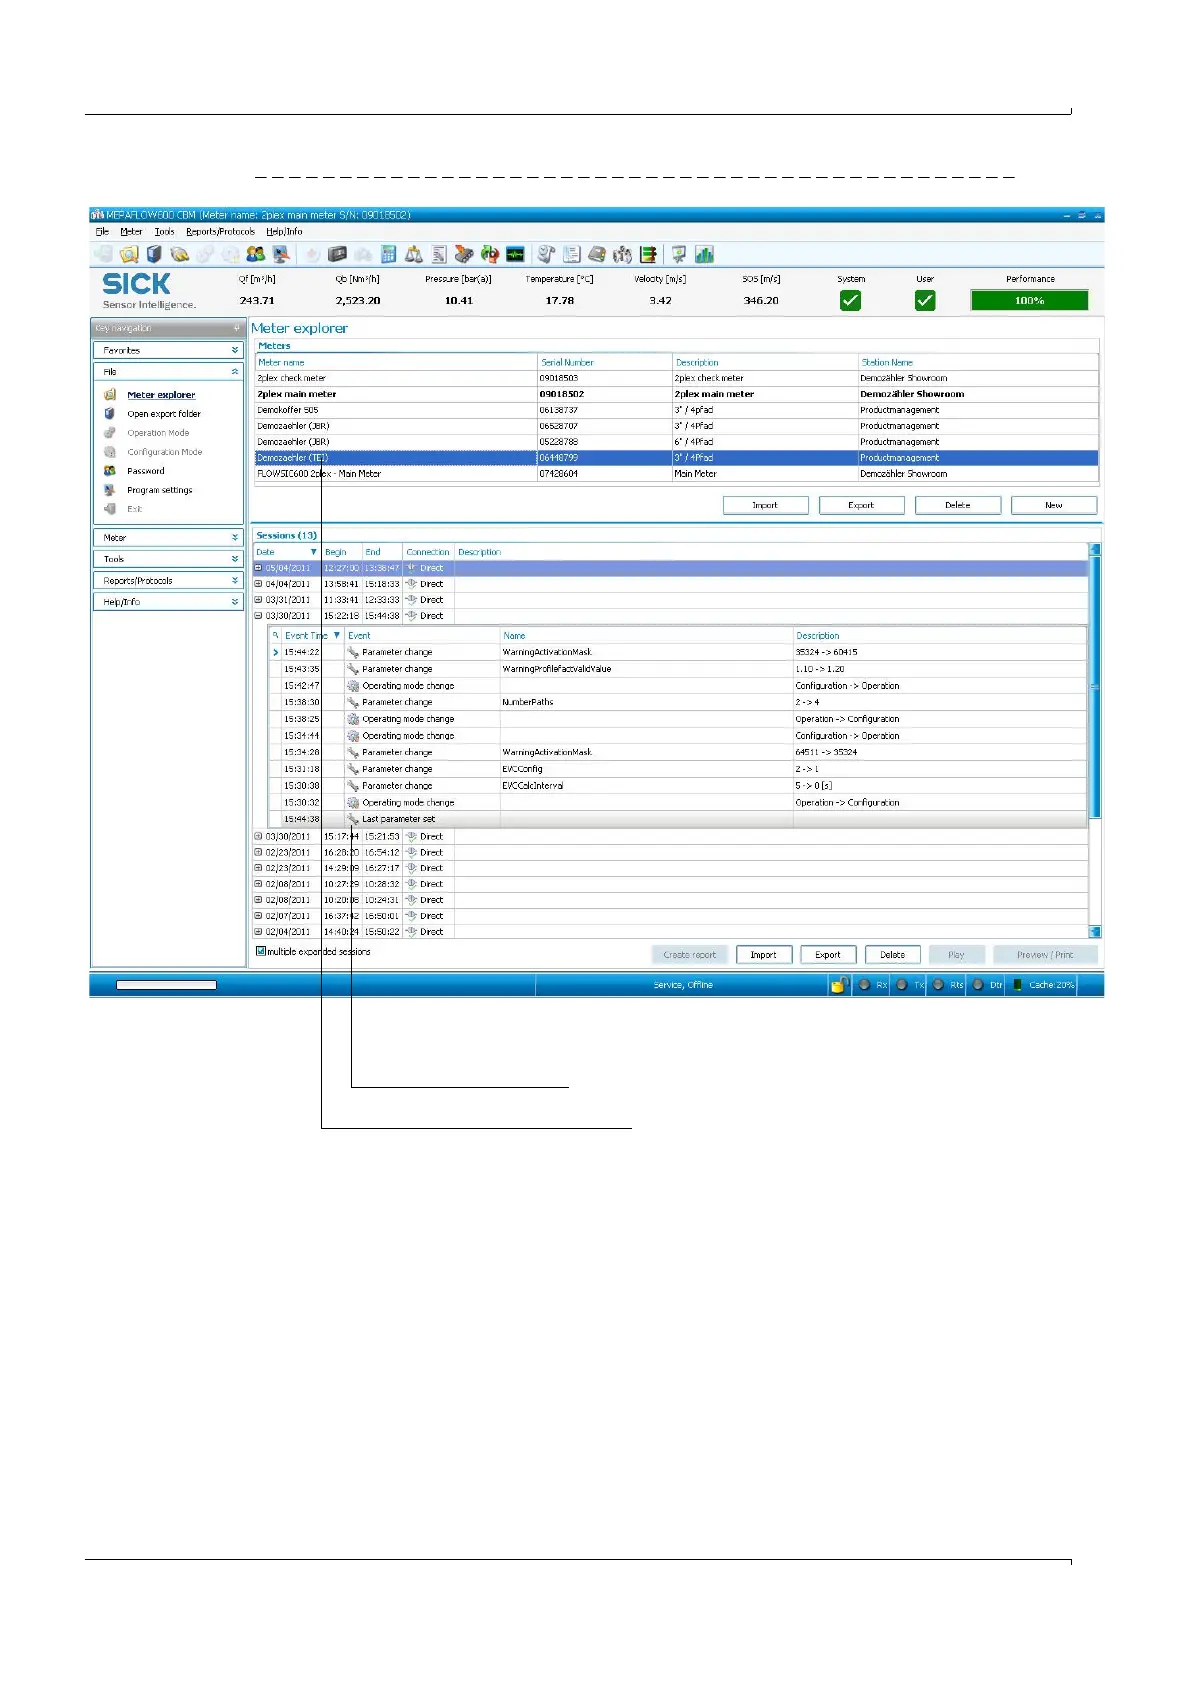Click Export in the Meters panel

click(x=861, y=505)
